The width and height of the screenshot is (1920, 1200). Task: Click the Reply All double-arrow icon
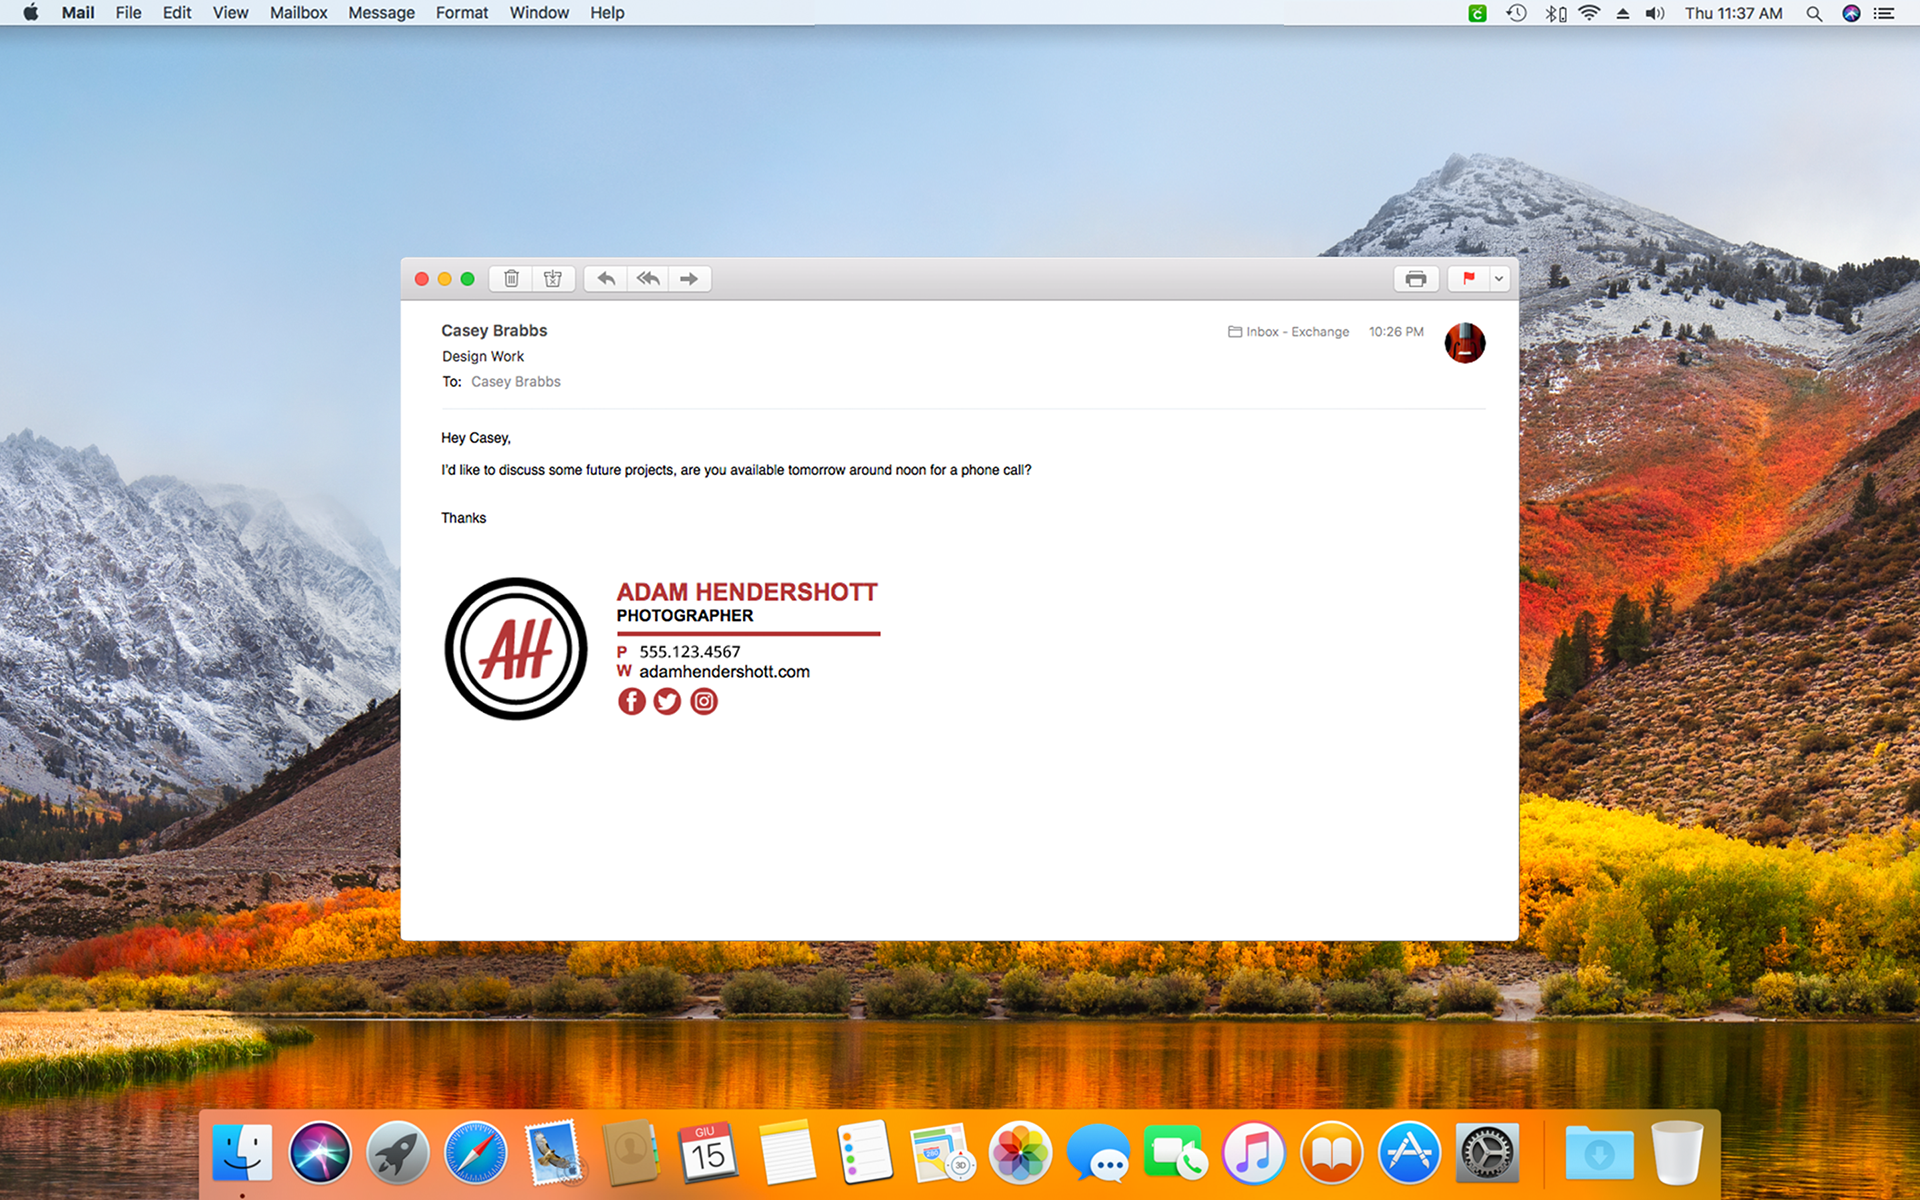pos(648,279)
